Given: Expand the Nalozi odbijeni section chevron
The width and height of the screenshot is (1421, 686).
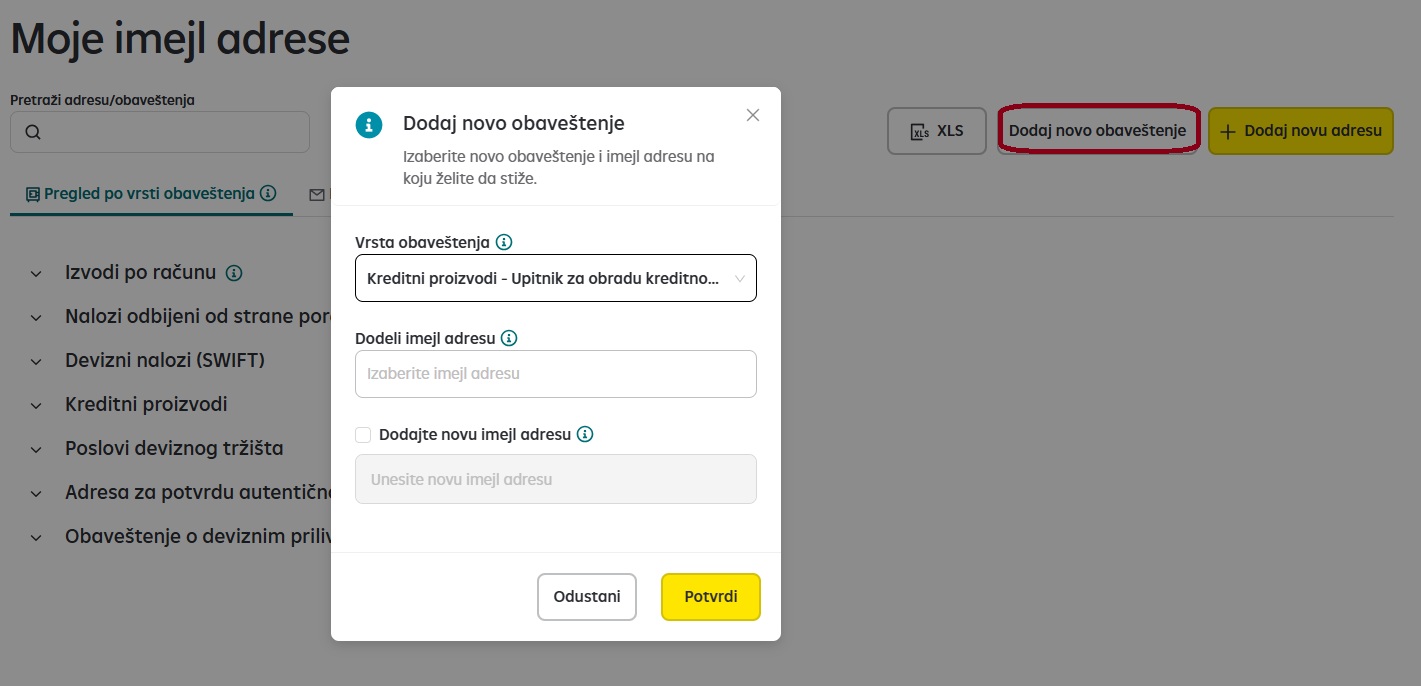Looking at the screenshot, I should pyautogui.click(x=37, y=317).
